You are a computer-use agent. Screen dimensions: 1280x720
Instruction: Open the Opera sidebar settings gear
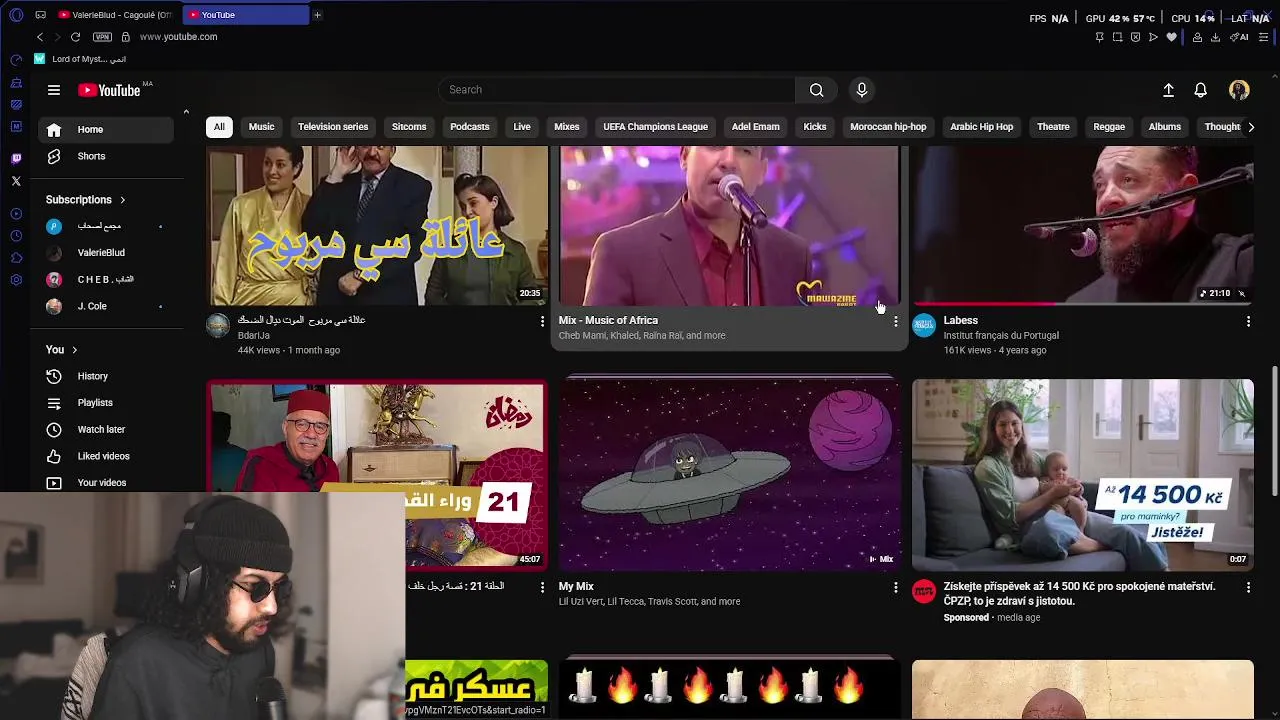(16, 280)
